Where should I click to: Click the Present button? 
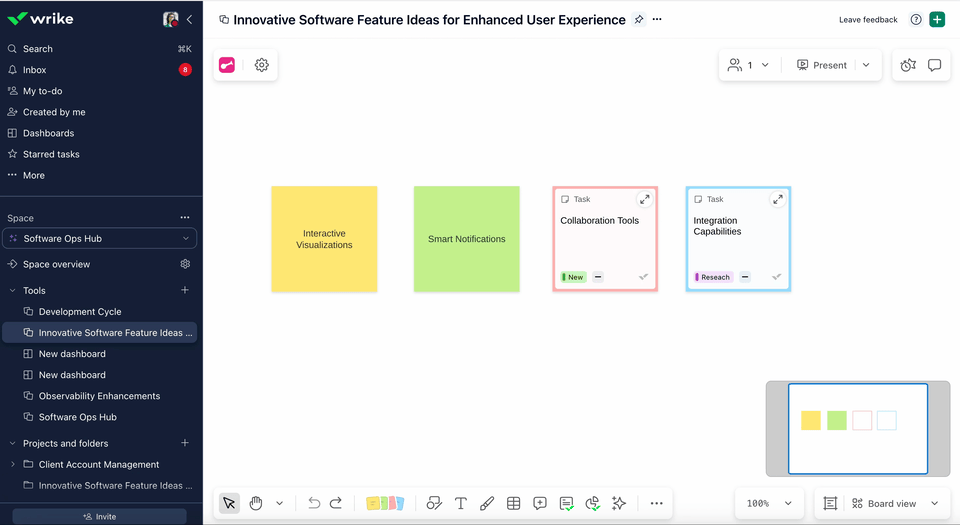tap(821, 65)
